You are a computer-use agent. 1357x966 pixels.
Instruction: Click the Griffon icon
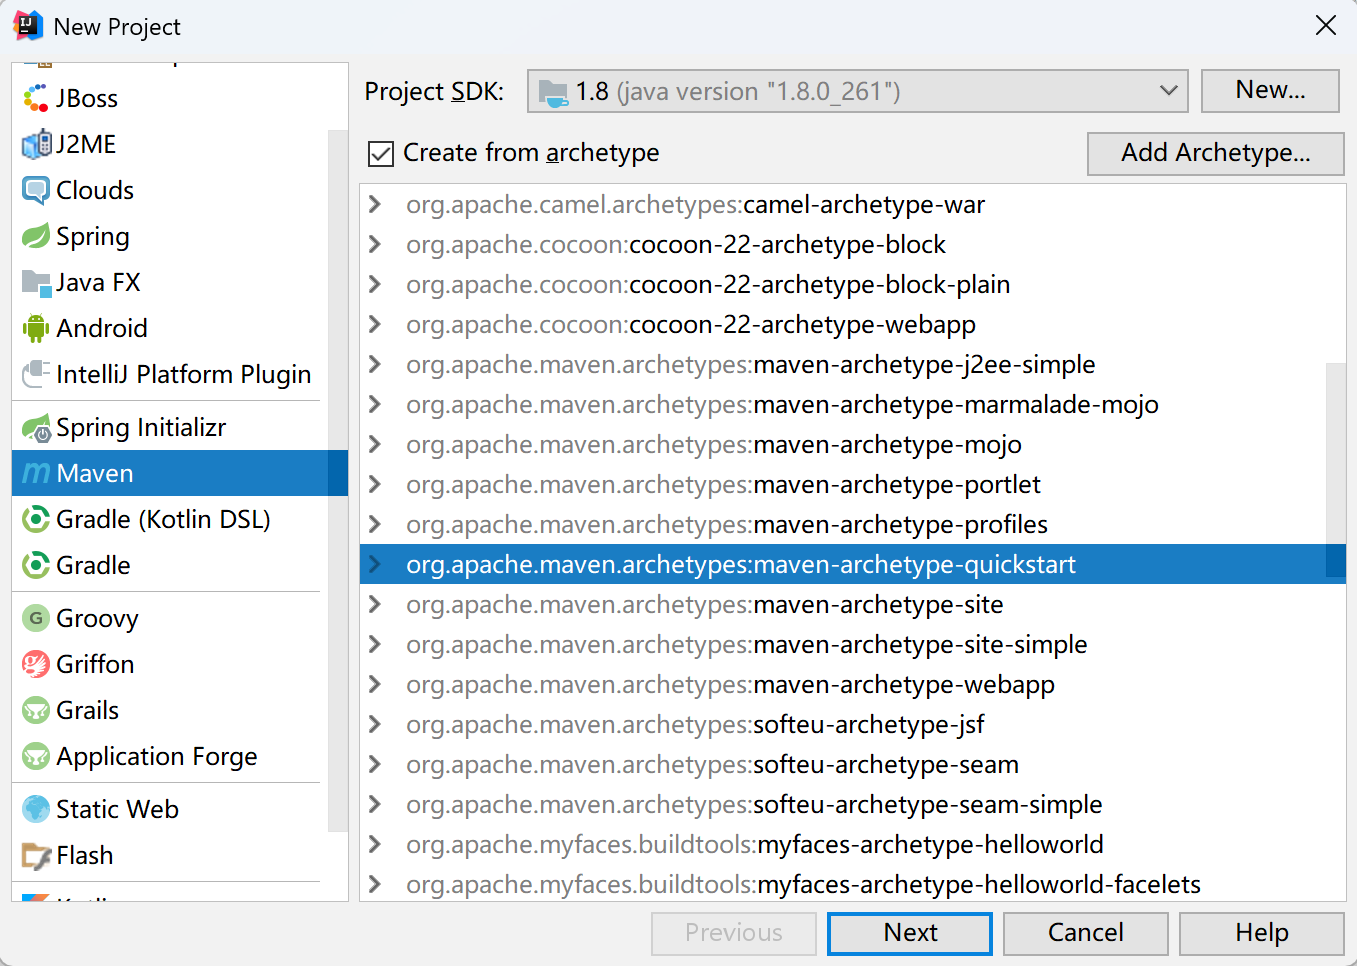tap(36, 664)
